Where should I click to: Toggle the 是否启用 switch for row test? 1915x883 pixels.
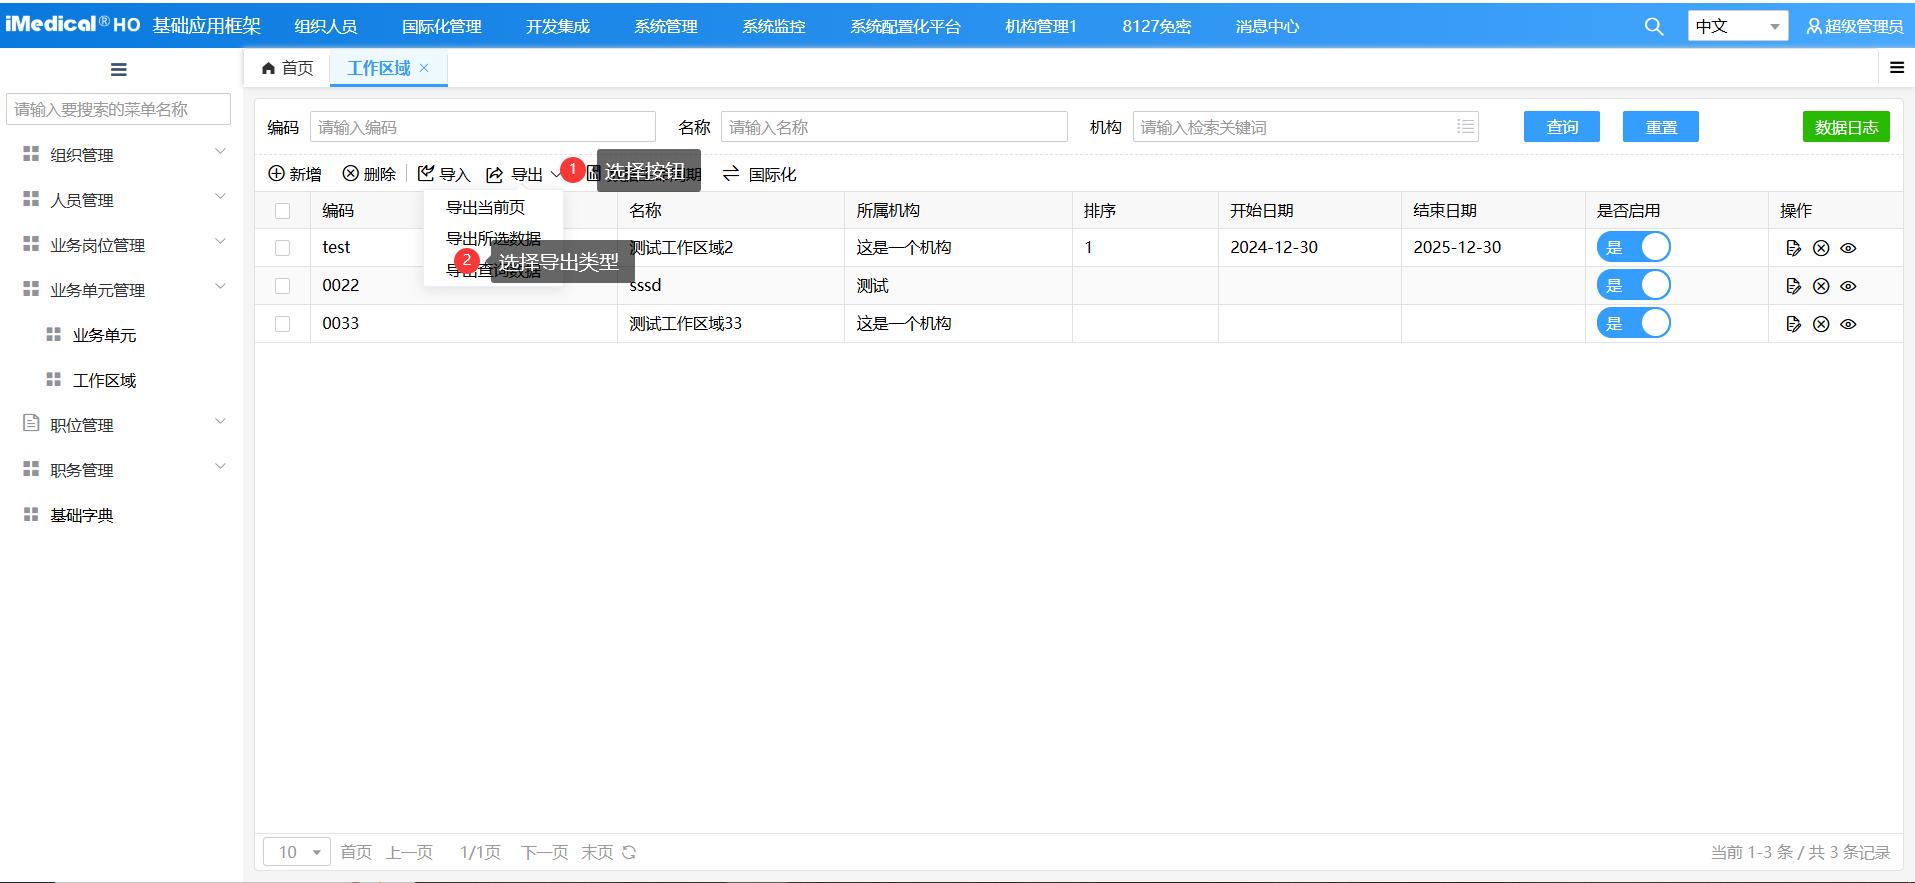[1633, 247]
